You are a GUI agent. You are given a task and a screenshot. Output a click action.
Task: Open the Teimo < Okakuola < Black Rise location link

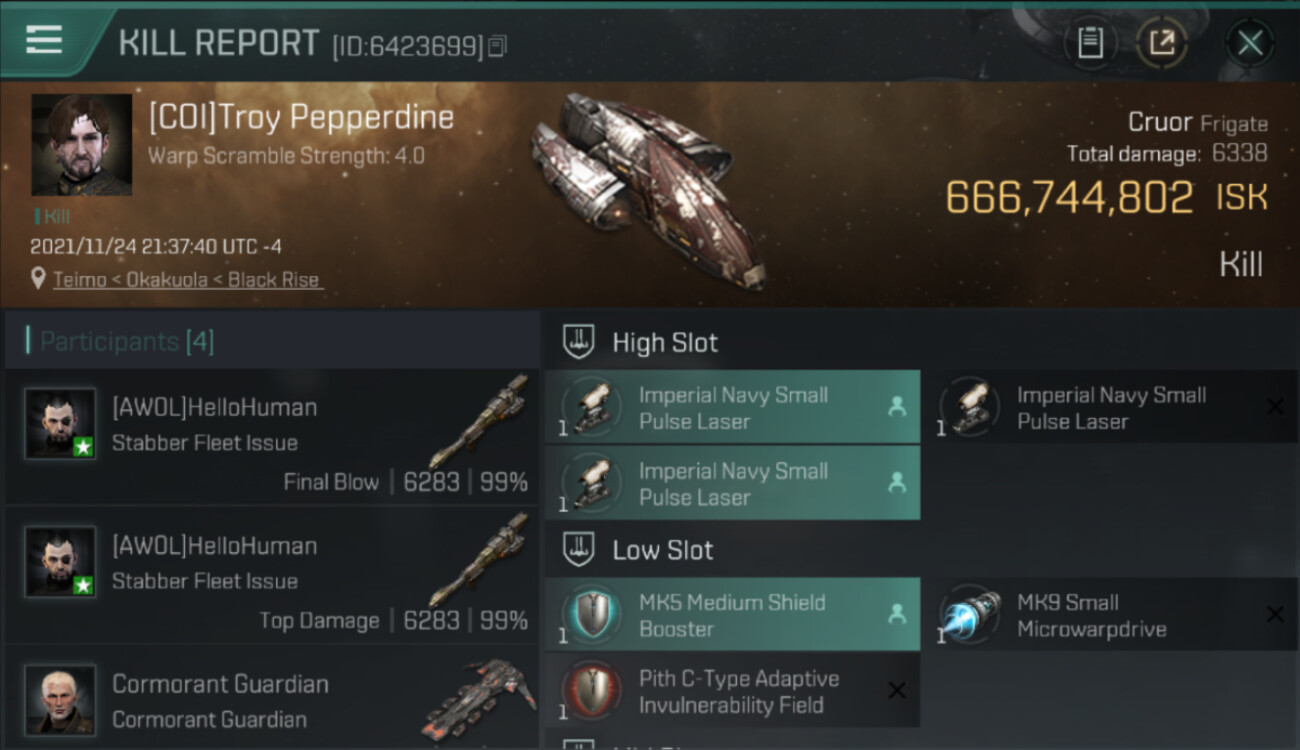[x=188, y=280]
